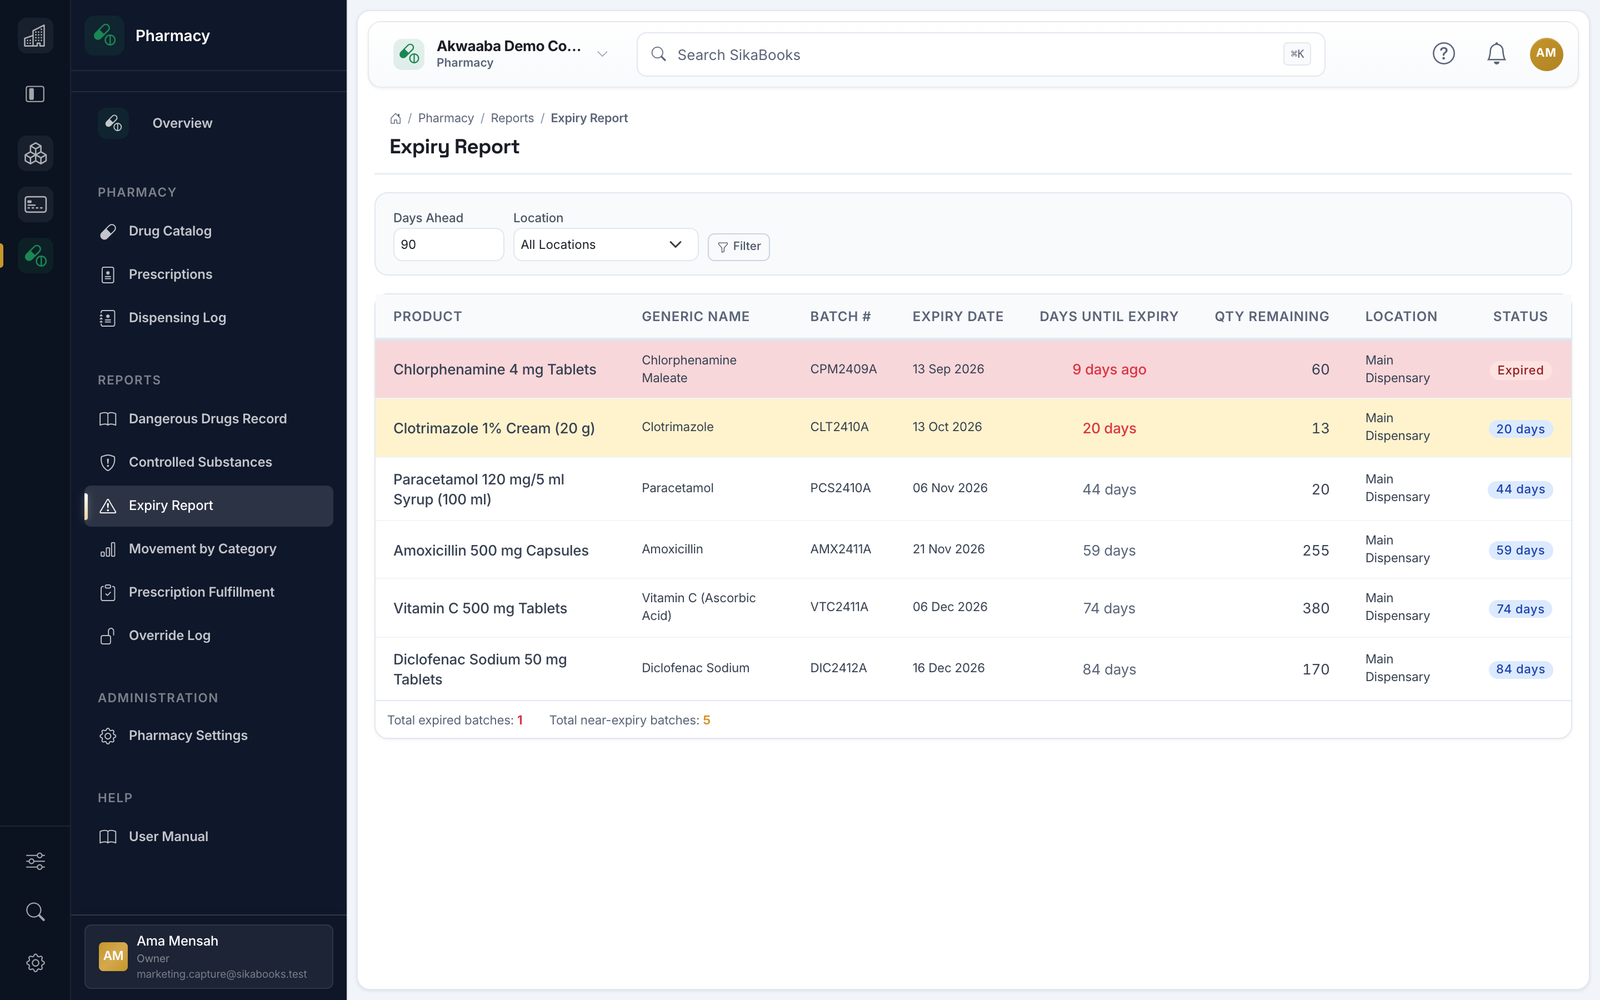Open Pharmacy Overview in sidebar

point(209,123)
